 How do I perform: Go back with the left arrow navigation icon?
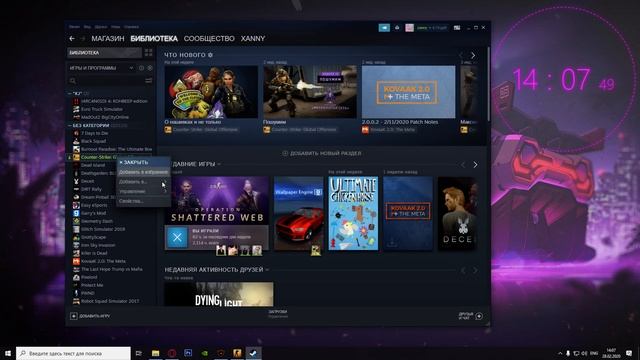click(72, 38)
